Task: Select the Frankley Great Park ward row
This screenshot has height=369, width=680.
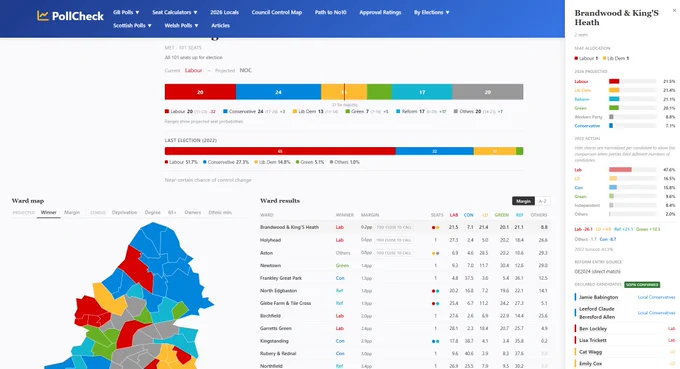Action: point(405,278)
